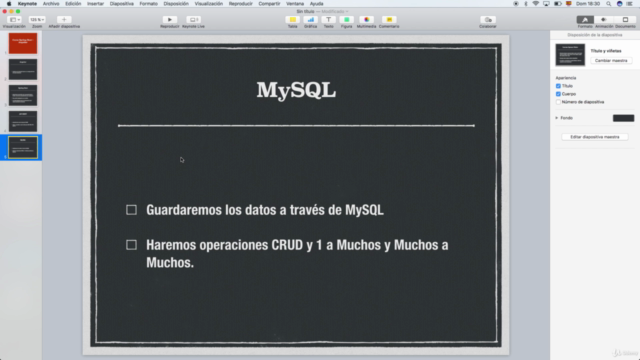Open the Documento inspector panel
Image resolution: width=640 pixels, height=360 pixels.
[x=625, y=20]
